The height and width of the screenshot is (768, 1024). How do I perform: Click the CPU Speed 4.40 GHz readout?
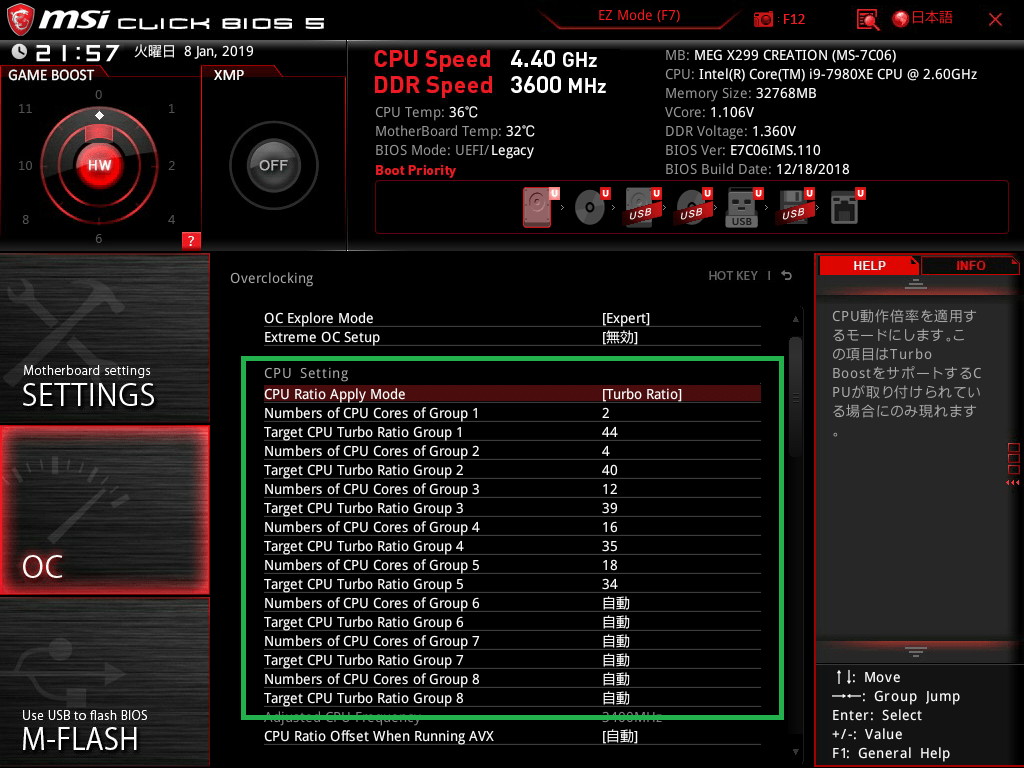[485, 59]
